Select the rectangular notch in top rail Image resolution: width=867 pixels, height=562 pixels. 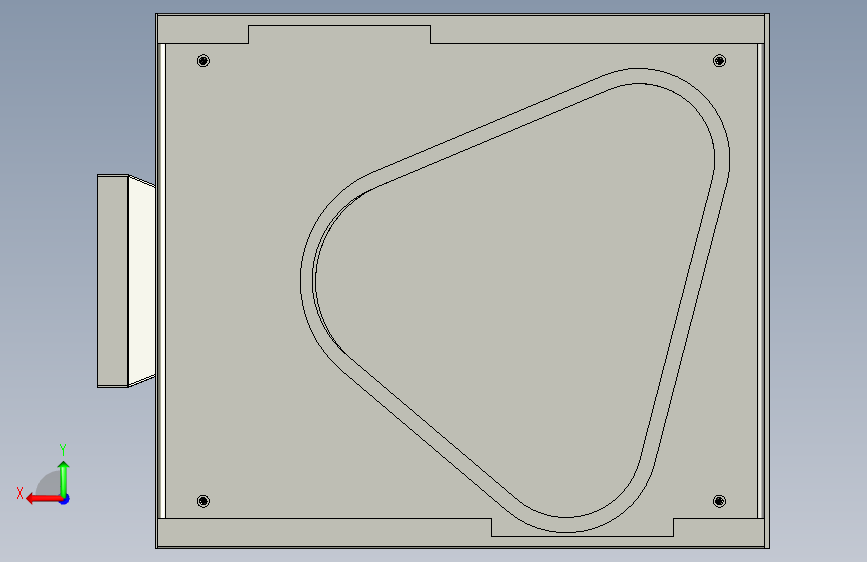pyautogui.click(x=340, y=34)
